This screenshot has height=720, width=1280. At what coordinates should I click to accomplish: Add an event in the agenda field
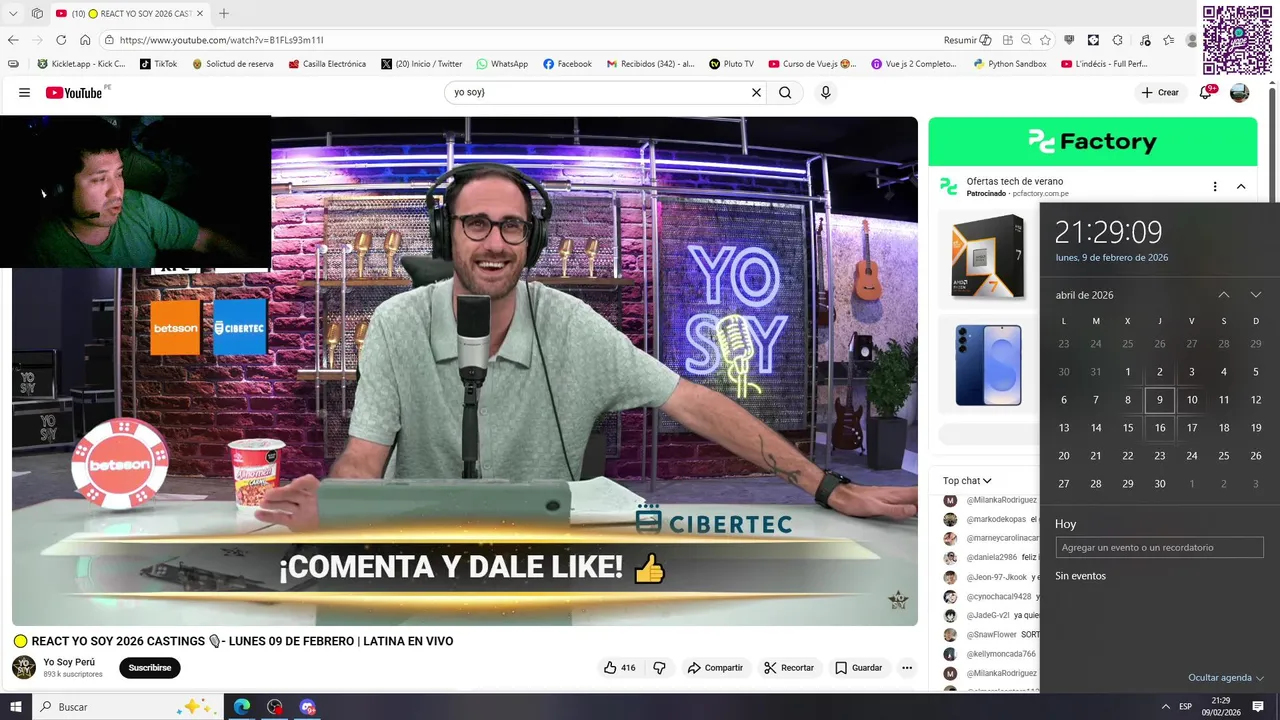[1159, 547]
